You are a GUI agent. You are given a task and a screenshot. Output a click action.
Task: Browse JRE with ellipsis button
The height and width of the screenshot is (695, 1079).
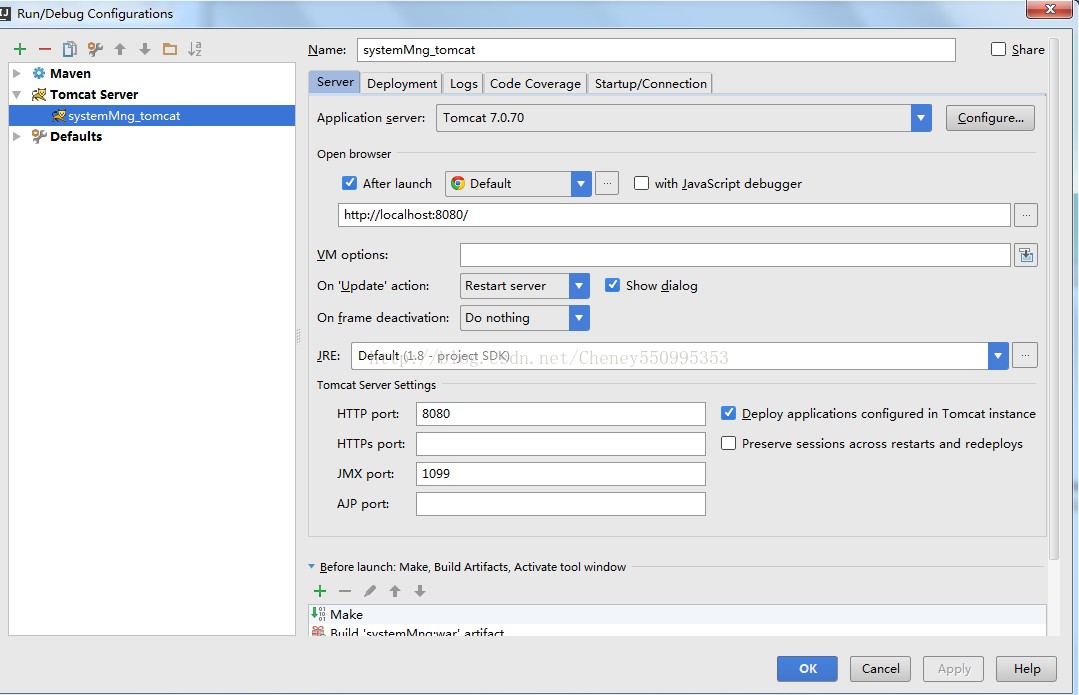tap(1025, 356)
